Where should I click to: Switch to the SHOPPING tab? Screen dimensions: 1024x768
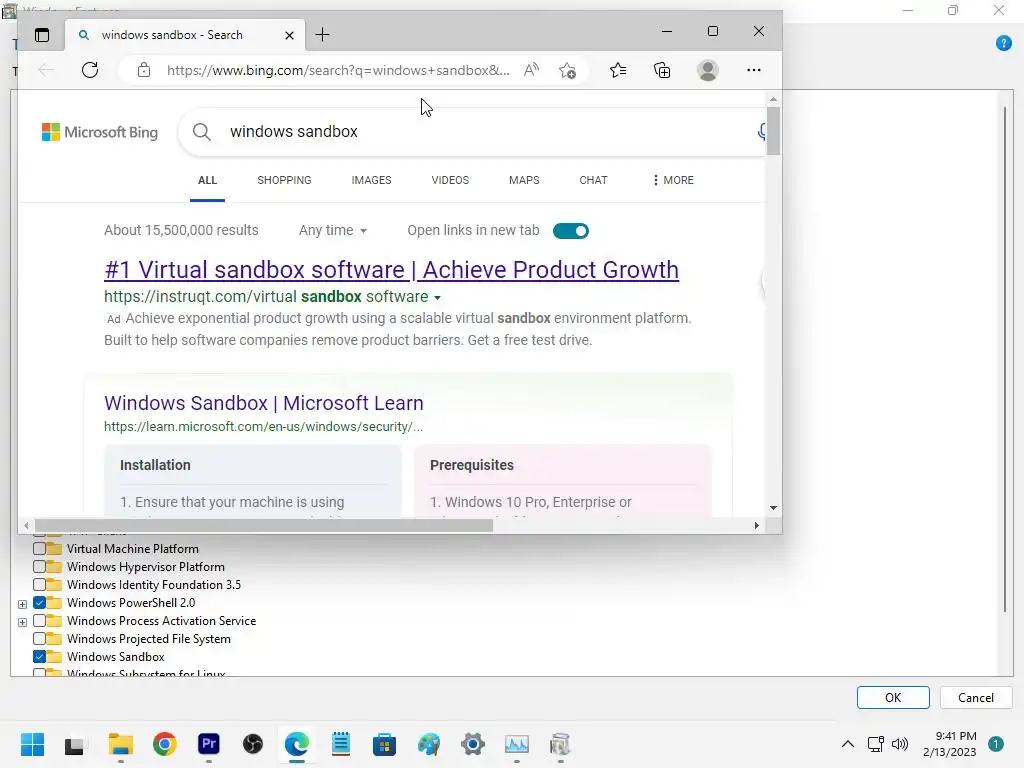pyautogui.click(x=284, y=180)
